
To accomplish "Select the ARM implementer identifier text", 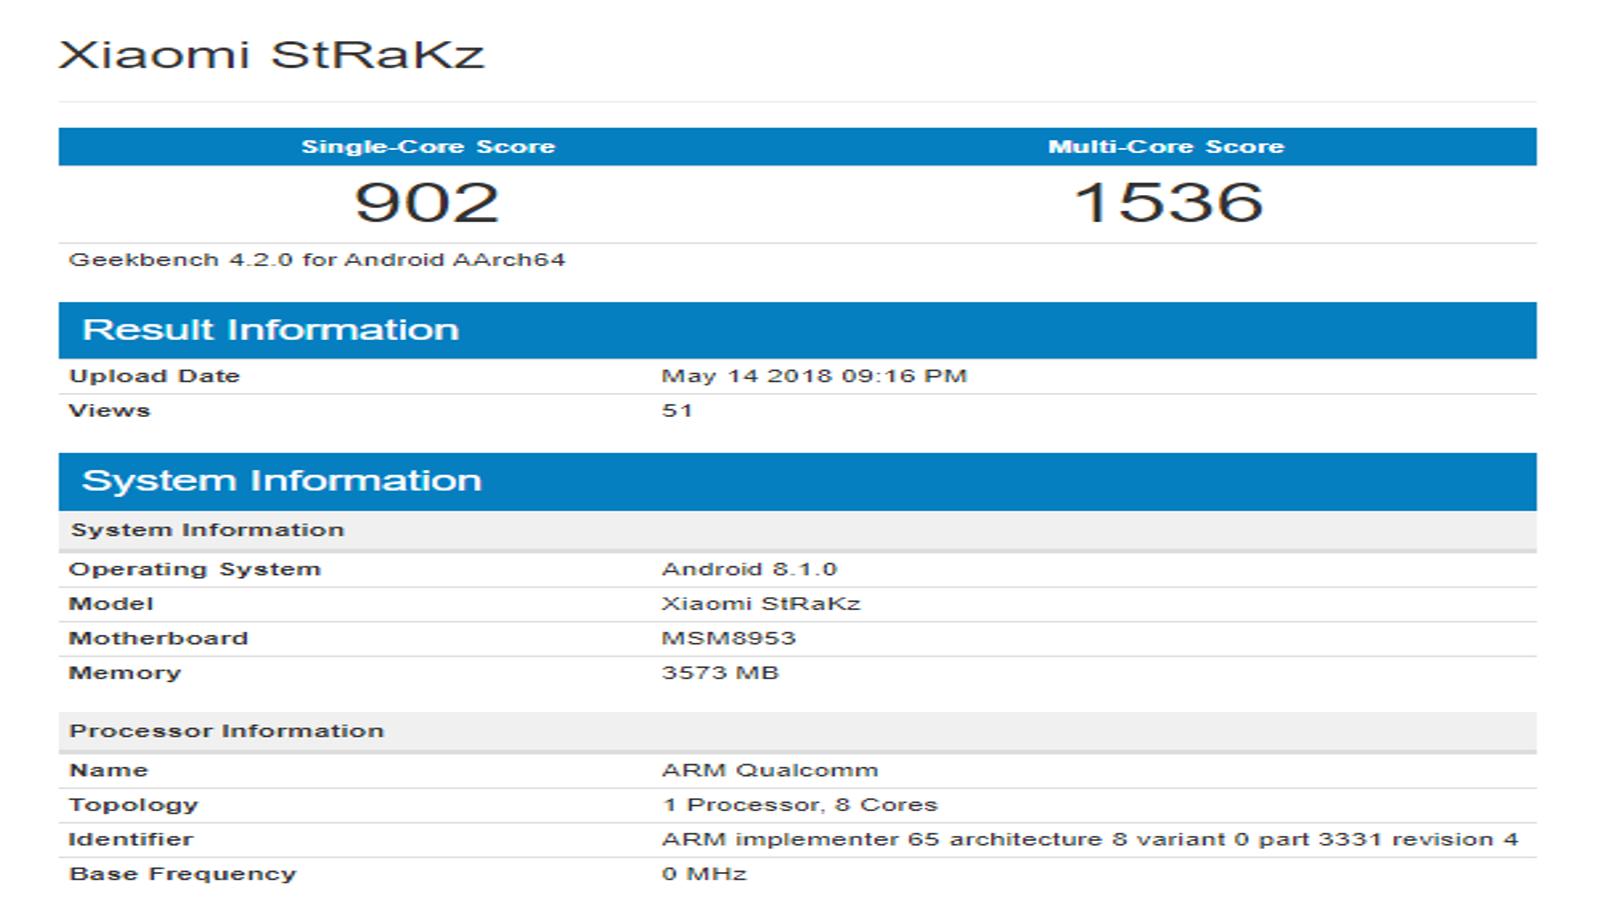I will (1090, 840).
